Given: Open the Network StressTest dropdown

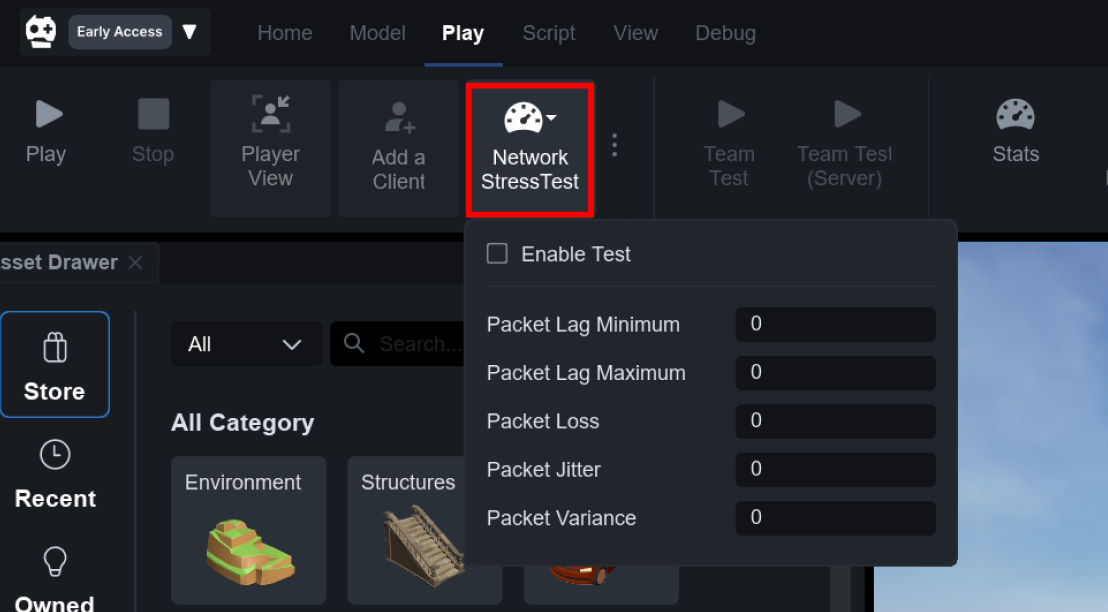Looking at the screenshot, I should click(x=530, y=149).
